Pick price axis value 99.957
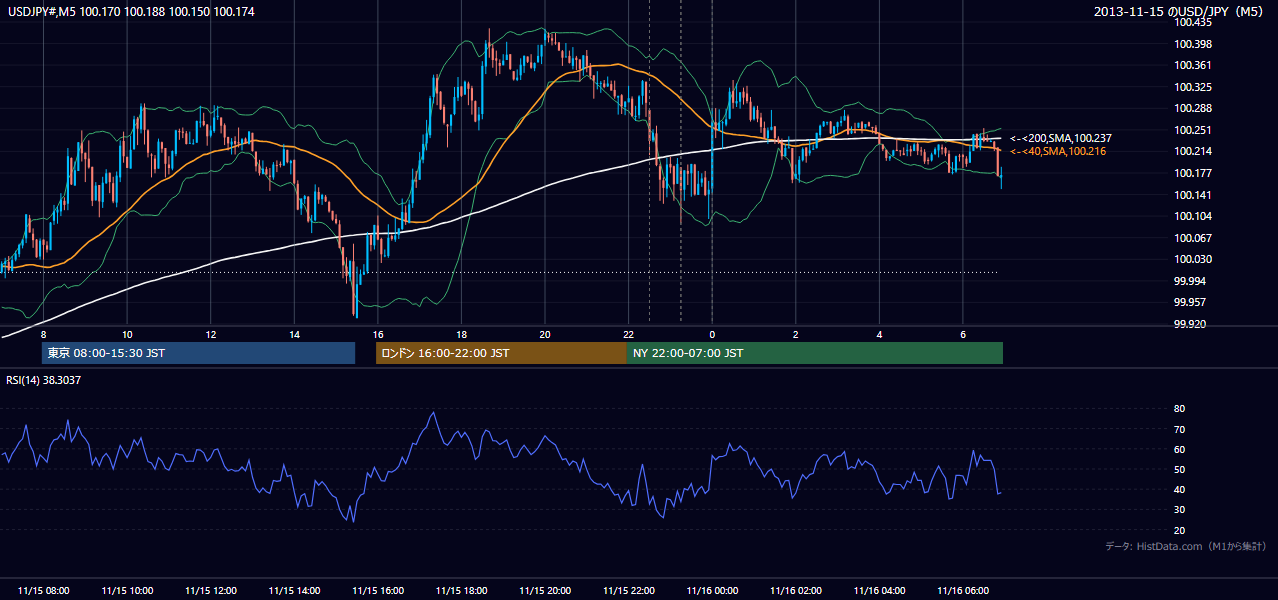Screen dimensions: 1278x600 point(1191,302)
